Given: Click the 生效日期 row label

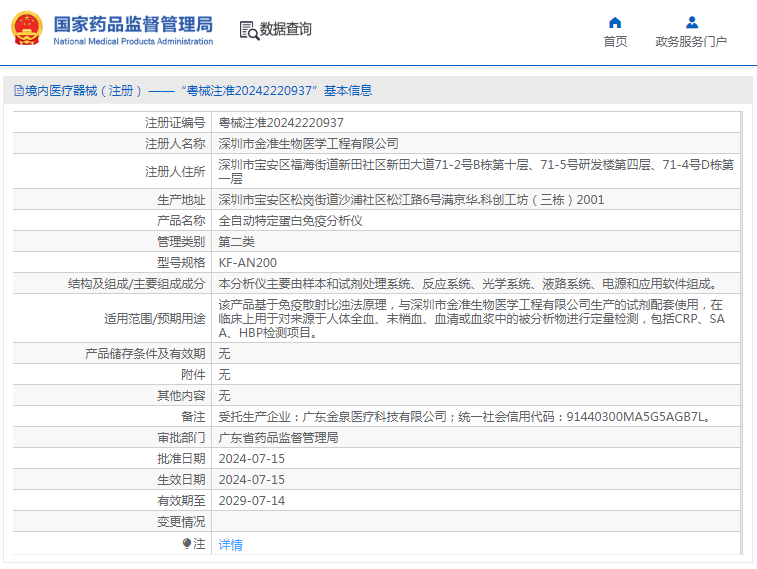Looking at the screenshot, I should [x=181, y=480].
